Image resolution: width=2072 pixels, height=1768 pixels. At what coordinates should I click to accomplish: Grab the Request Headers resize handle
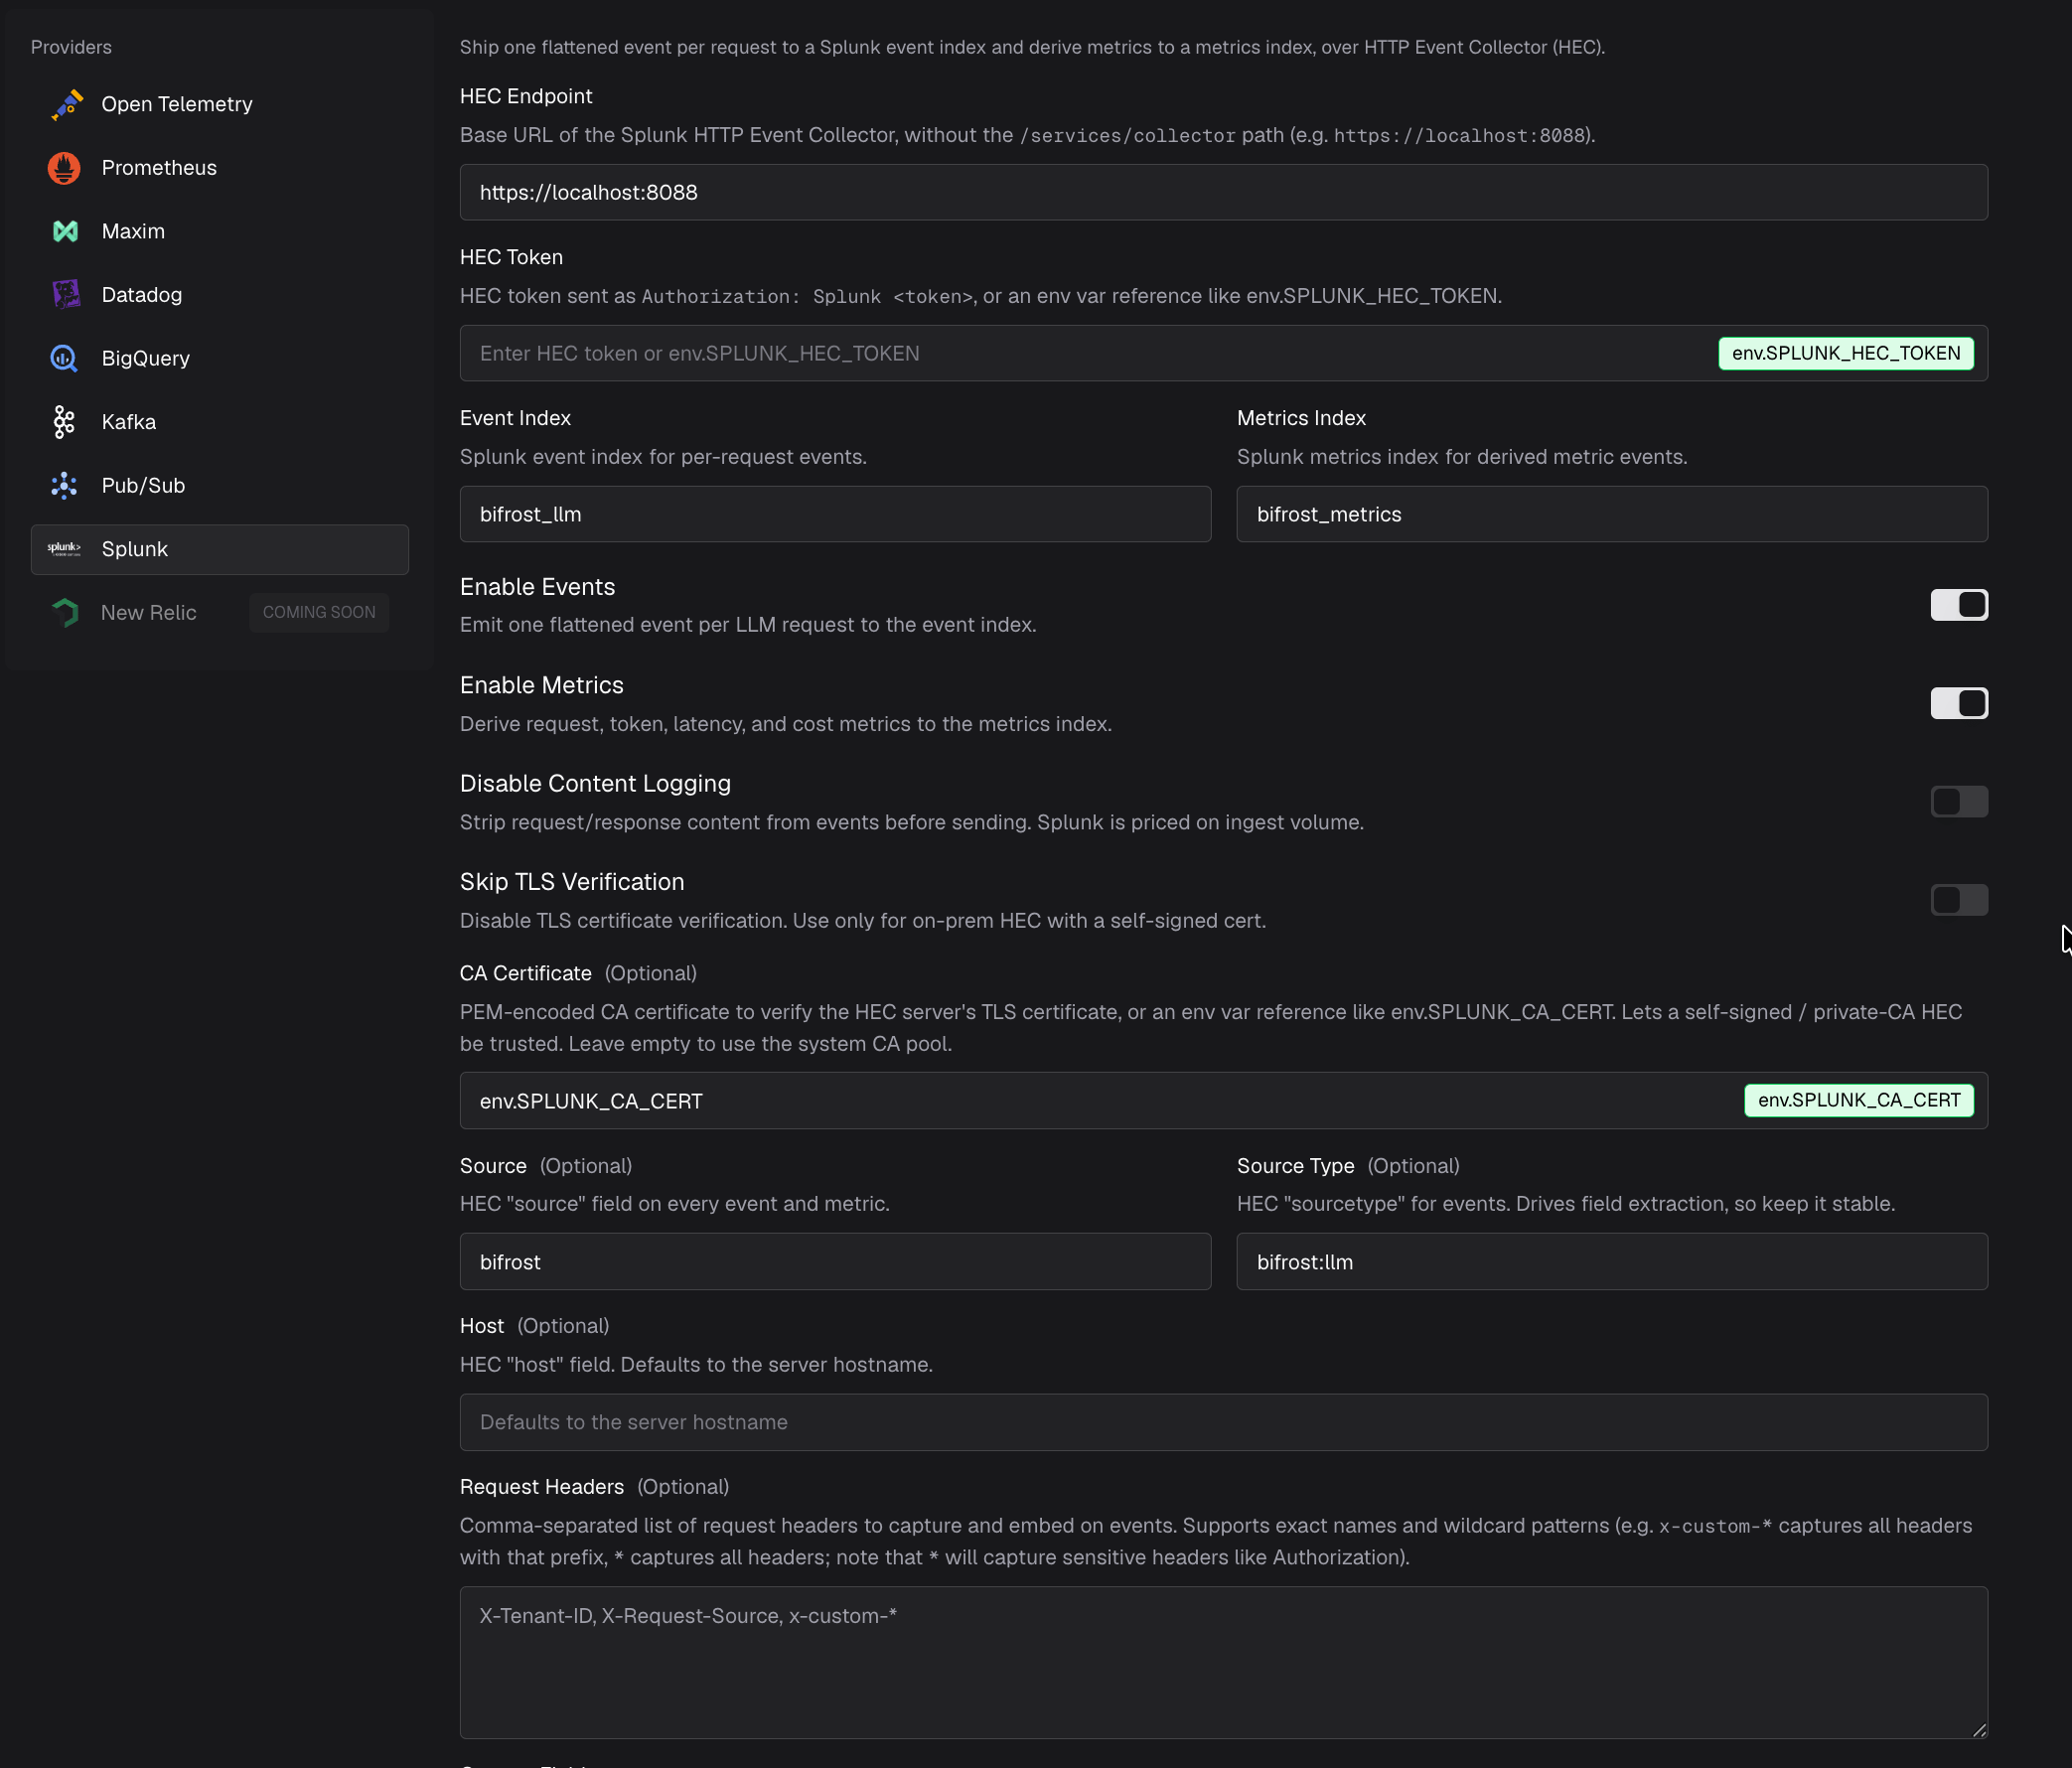click(x=1979, y=1730)
